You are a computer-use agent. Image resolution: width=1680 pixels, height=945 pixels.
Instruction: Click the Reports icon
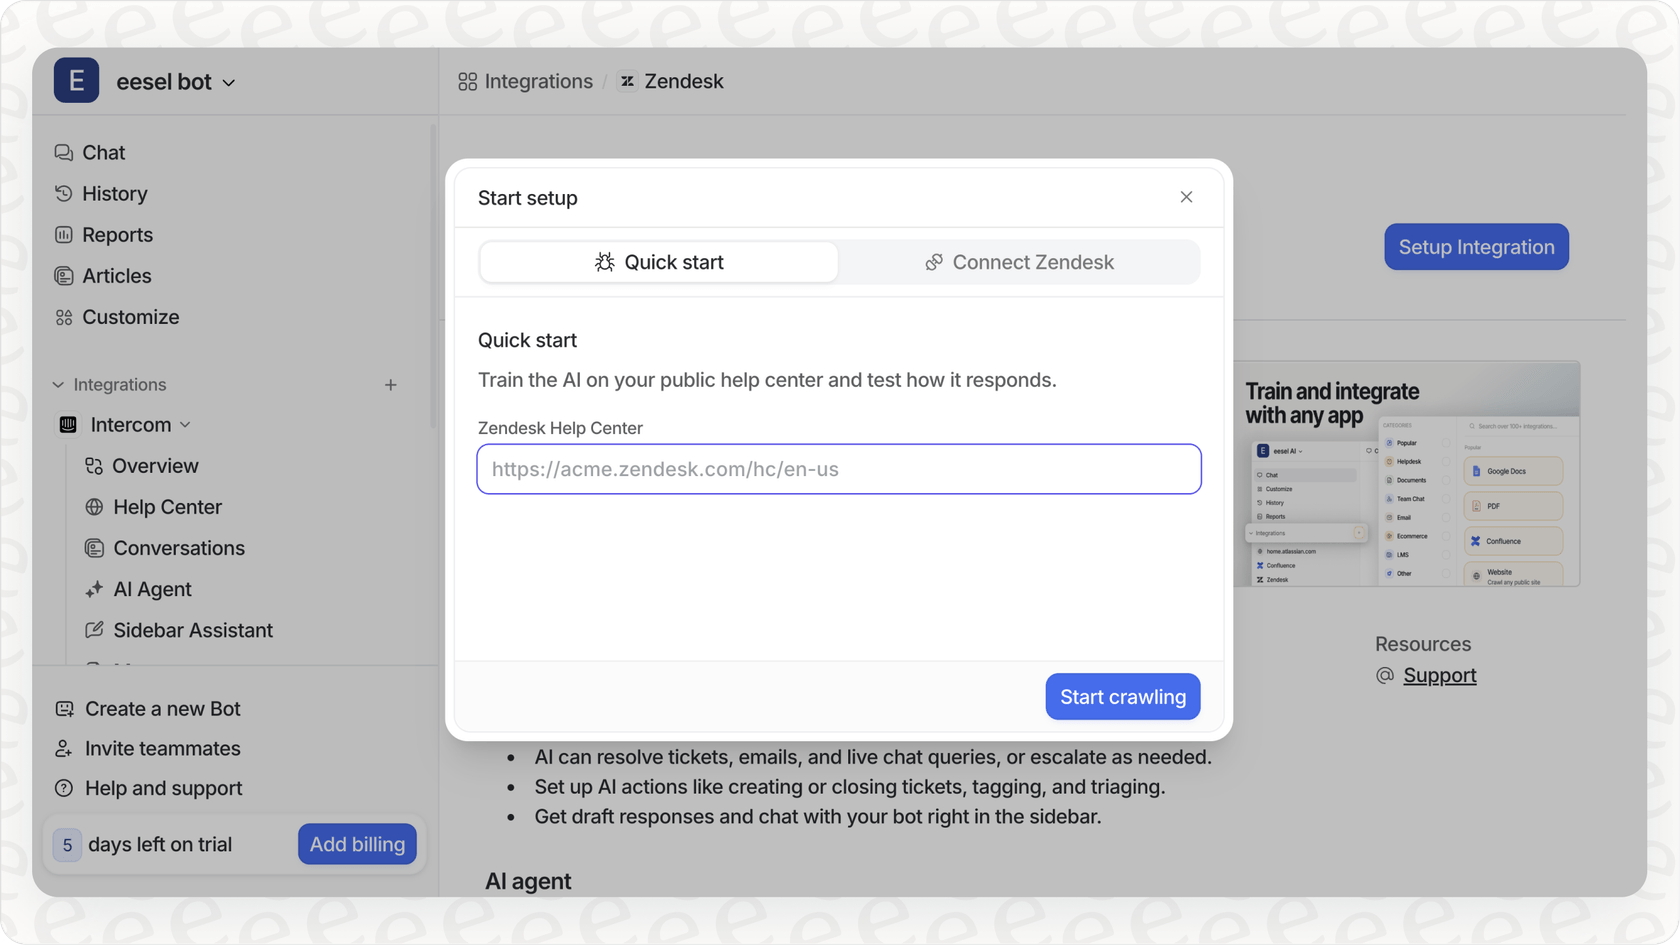tap(63, 234)
